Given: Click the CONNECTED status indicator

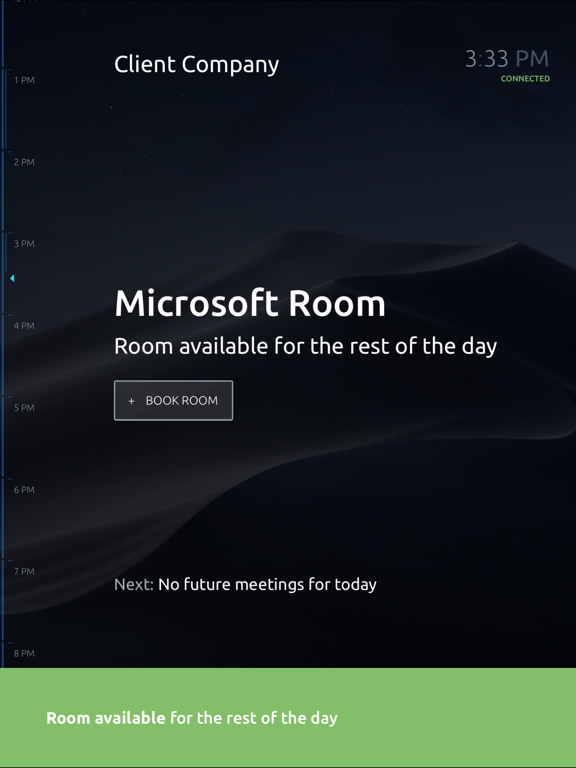Looking at the screenshot, I should pyautogui.click(x=525, y=78).
